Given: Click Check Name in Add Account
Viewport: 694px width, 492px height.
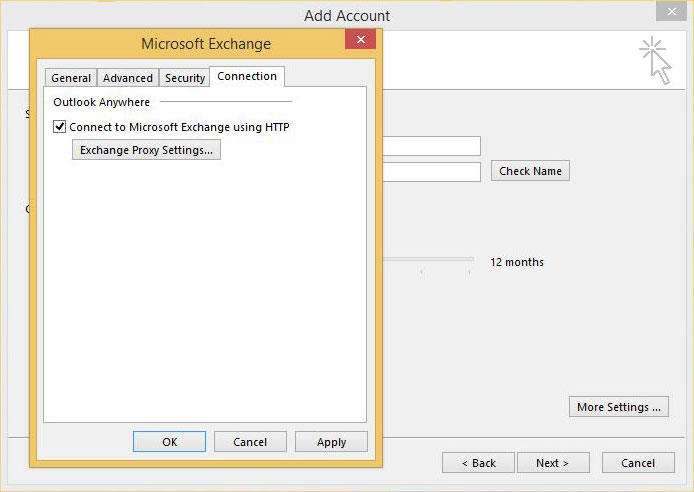Looking at the screenshot, I should (530, 171).
